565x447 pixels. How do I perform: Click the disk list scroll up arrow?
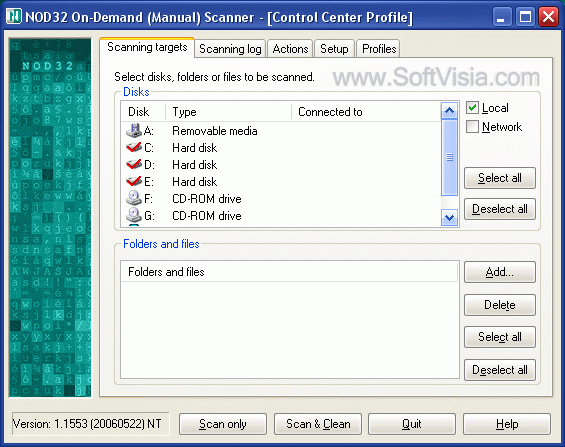tap(449, 111)
